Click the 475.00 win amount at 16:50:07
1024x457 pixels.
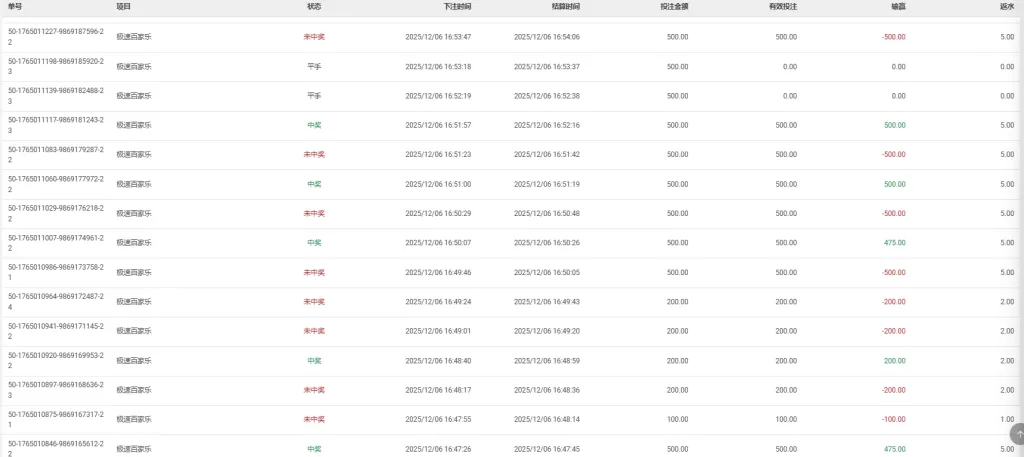tap(894, 243)
